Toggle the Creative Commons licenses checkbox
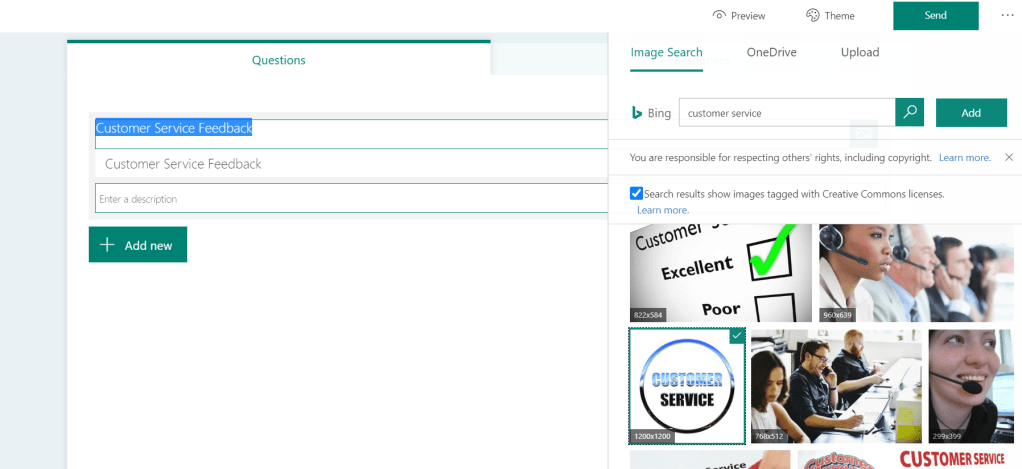Screen dimensions: 1022x469 tap(637, 193)
